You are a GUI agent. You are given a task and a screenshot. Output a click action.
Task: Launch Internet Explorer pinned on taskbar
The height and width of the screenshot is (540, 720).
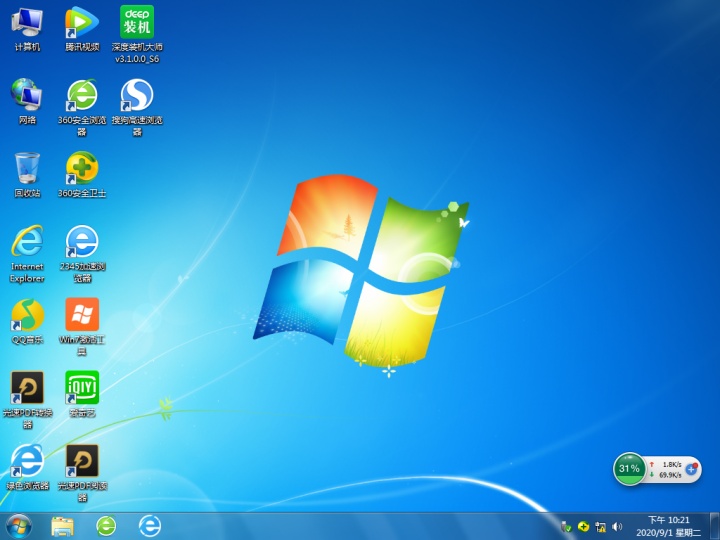[150, 526]
